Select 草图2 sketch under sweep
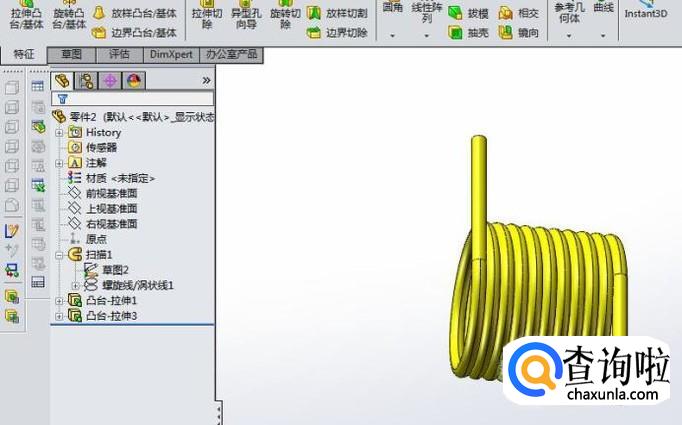The height and width of the screenshot is (425, 682). (x=107, y=270)
